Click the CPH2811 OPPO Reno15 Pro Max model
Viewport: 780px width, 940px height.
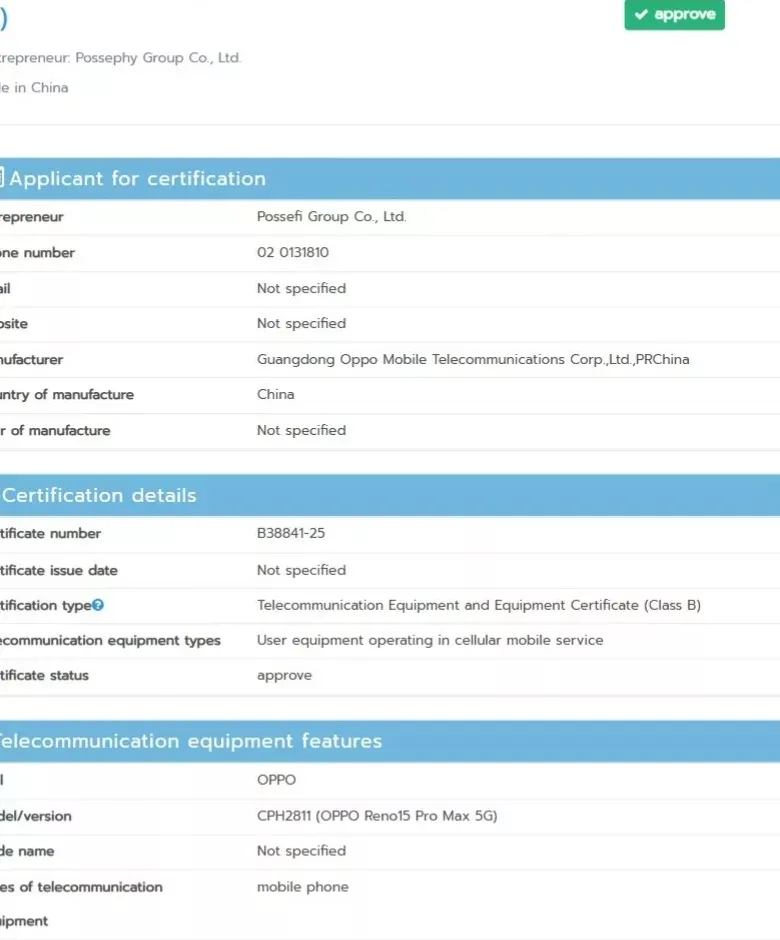pos(377,815)
